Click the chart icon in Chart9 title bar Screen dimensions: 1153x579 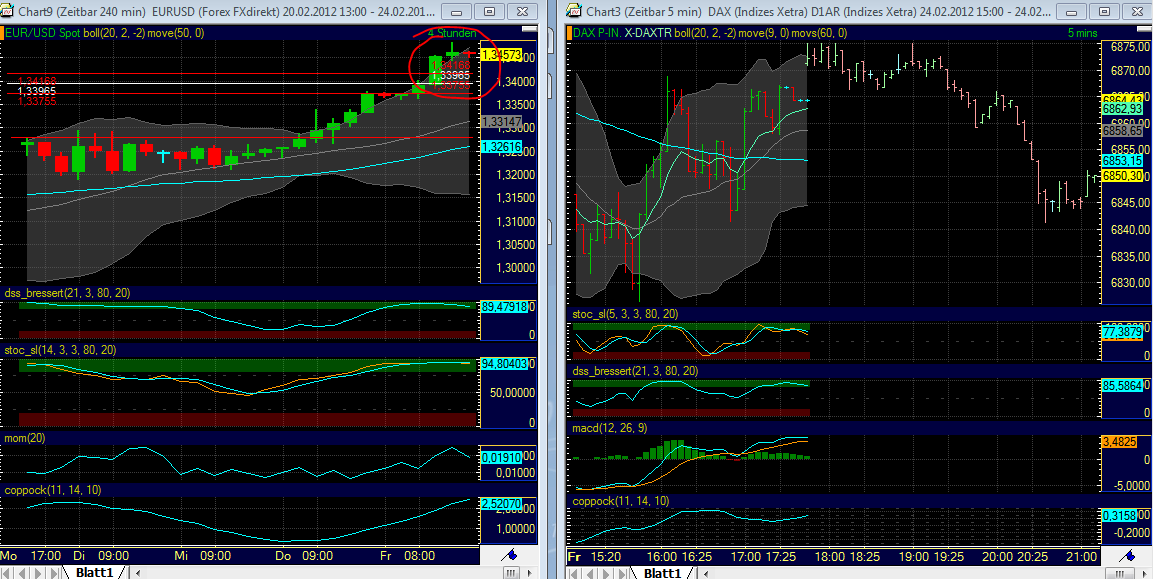tap(9, 11)
